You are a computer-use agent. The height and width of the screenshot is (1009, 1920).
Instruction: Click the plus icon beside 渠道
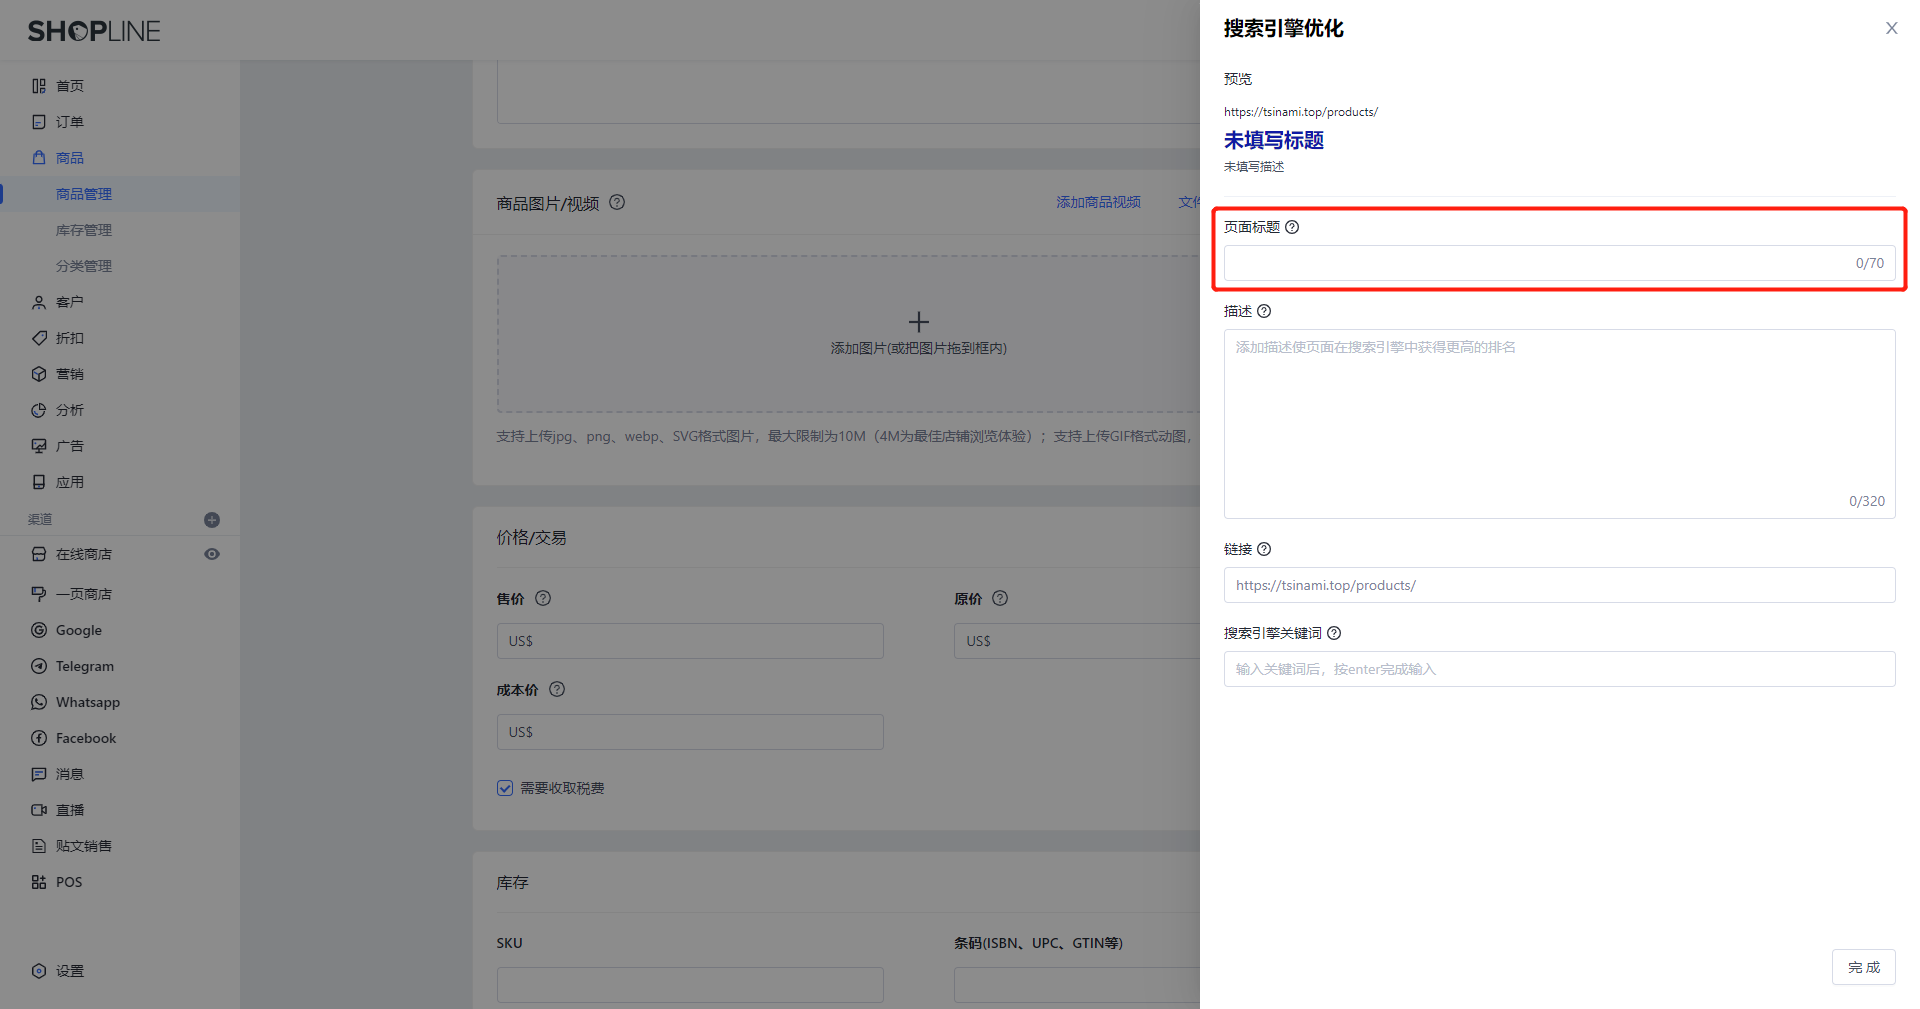212,520
